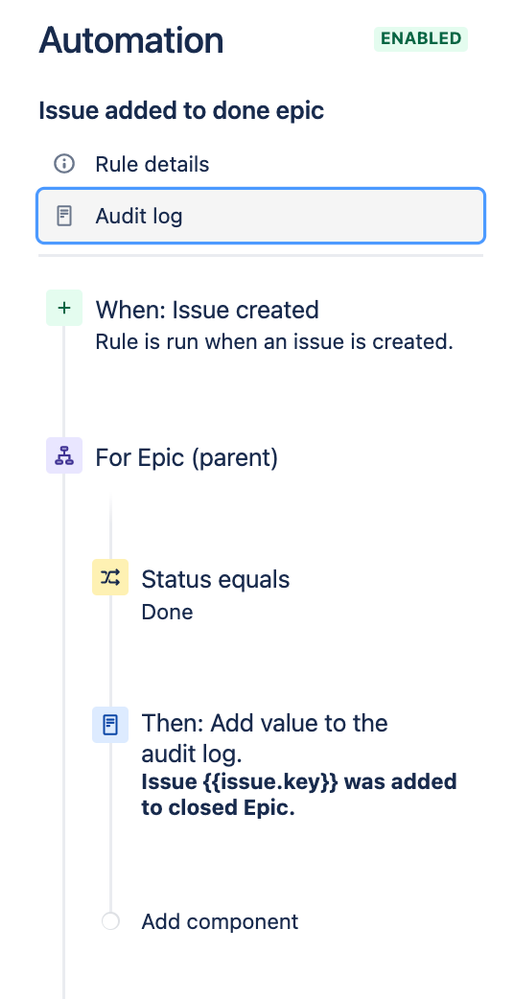Click the Rule details info icon
This screenshot has width=514, height=999.
[x=64, y=164]
